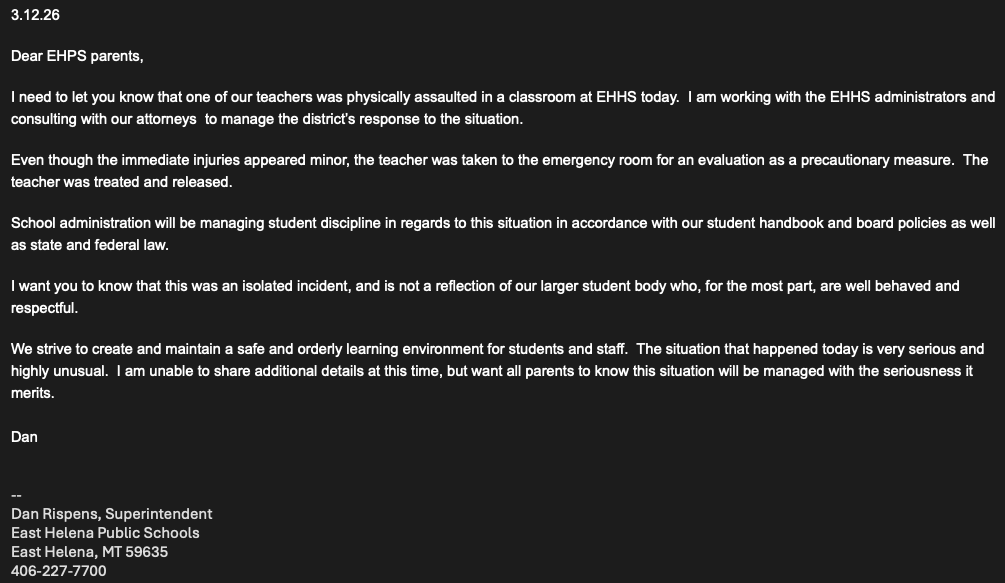Open the phone number 406-227-7700

59,570
